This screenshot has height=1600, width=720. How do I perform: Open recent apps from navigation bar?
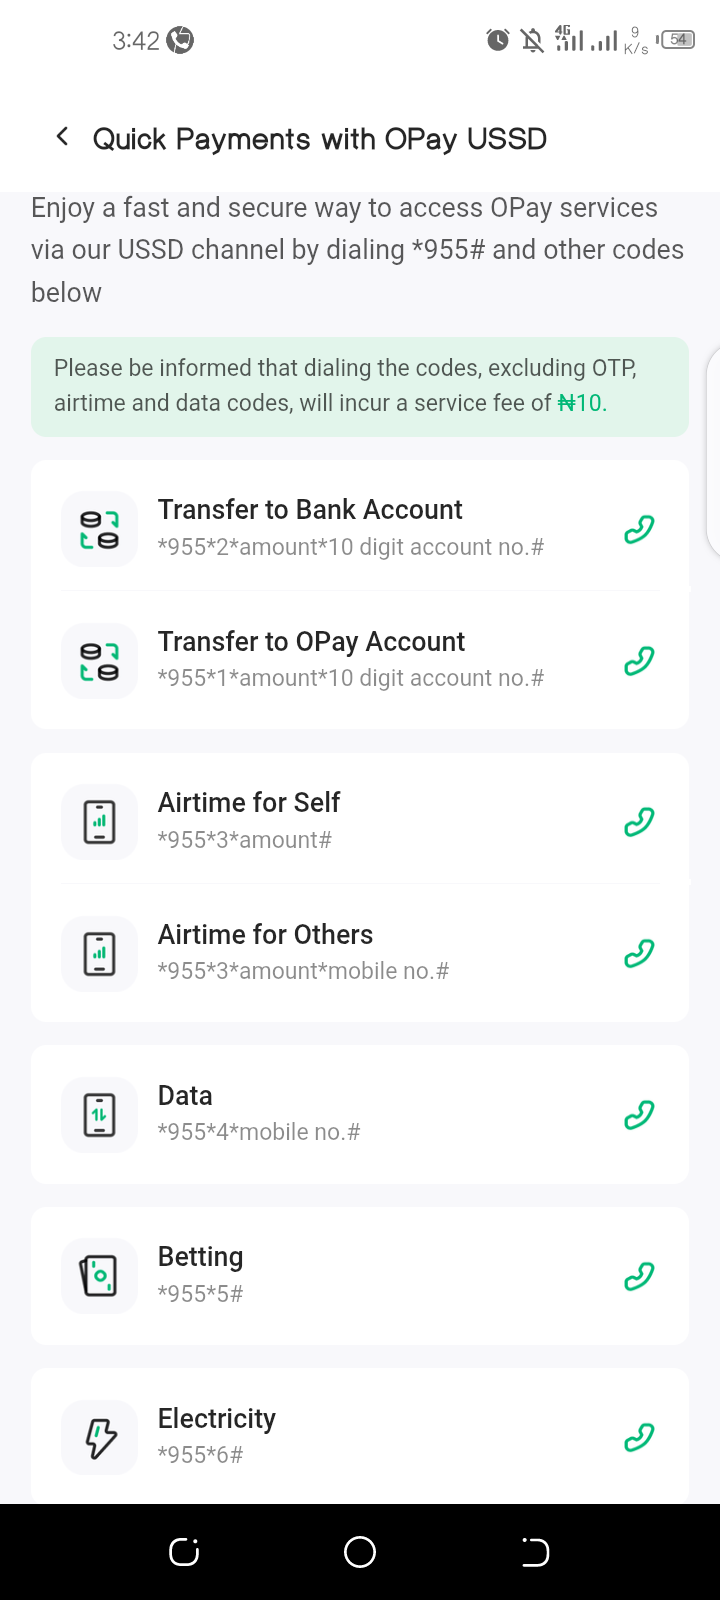pyautogui.click(x=184, y=1552)
